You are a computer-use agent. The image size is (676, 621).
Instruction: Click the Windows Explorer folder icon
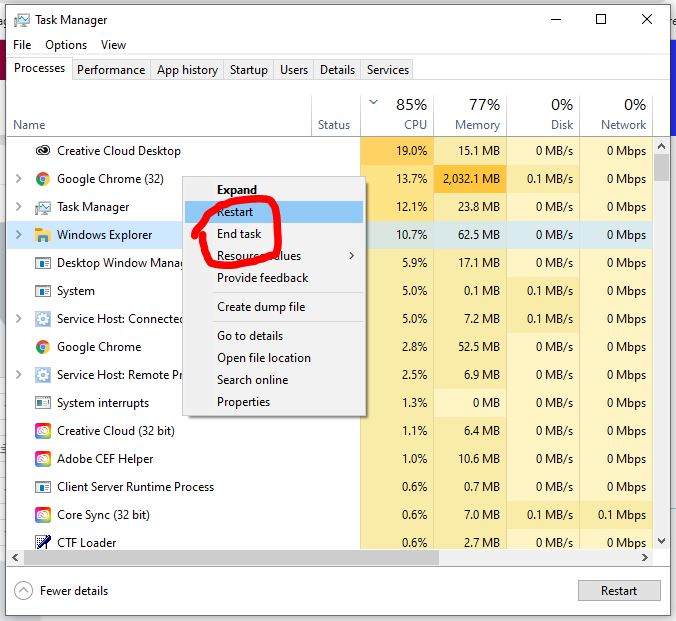[43, 235]
